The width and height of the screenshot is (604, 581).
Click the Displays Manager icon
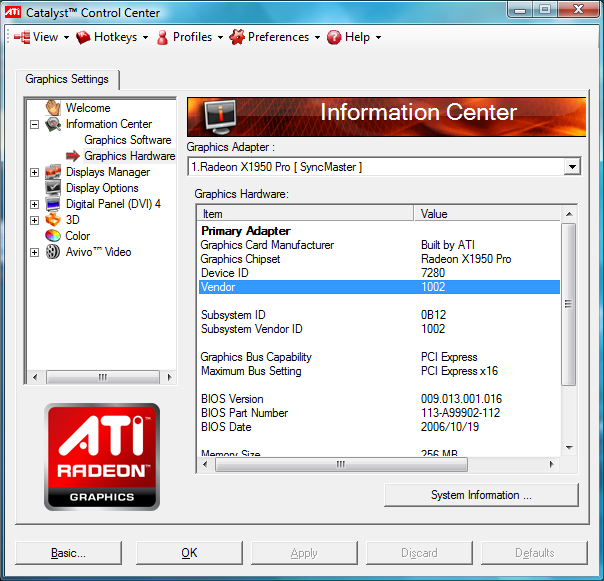click(53, 172)
